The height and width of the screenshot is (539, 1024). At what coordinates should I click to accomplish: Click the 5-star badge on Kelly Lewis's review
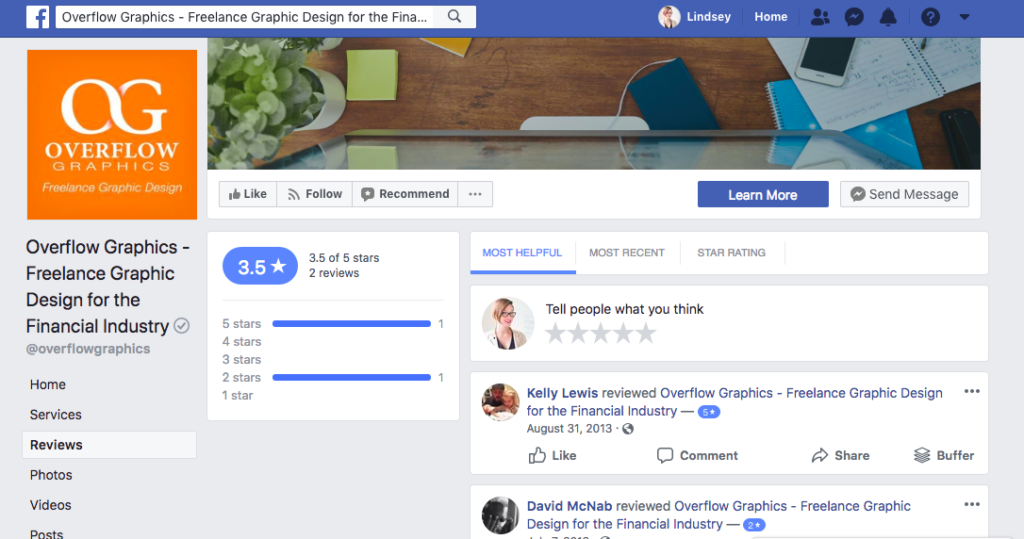[709, 412]
